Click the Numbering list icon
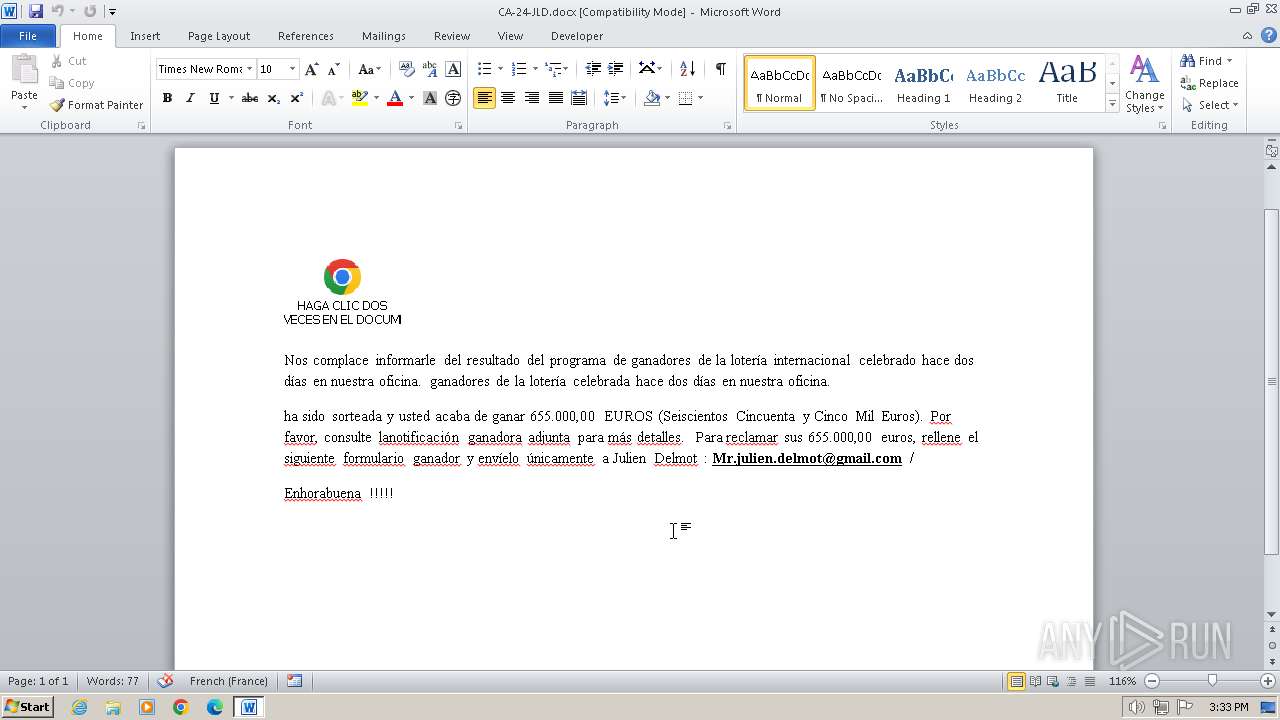This screenshot has width=1280, height=720. point(518,69)
